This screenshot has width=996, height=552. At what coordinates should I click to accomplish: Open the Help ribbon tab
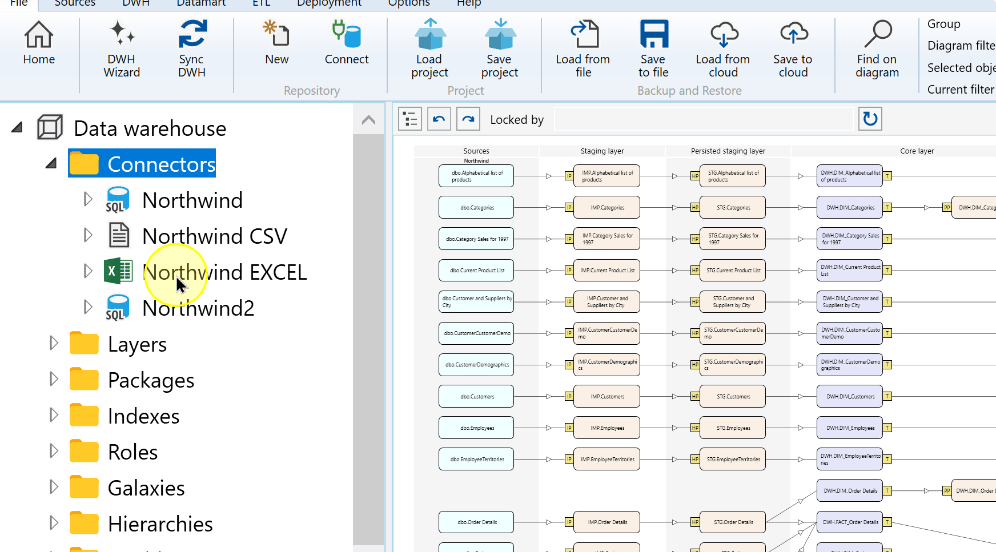pyautogui.click(x=469, y=4)
